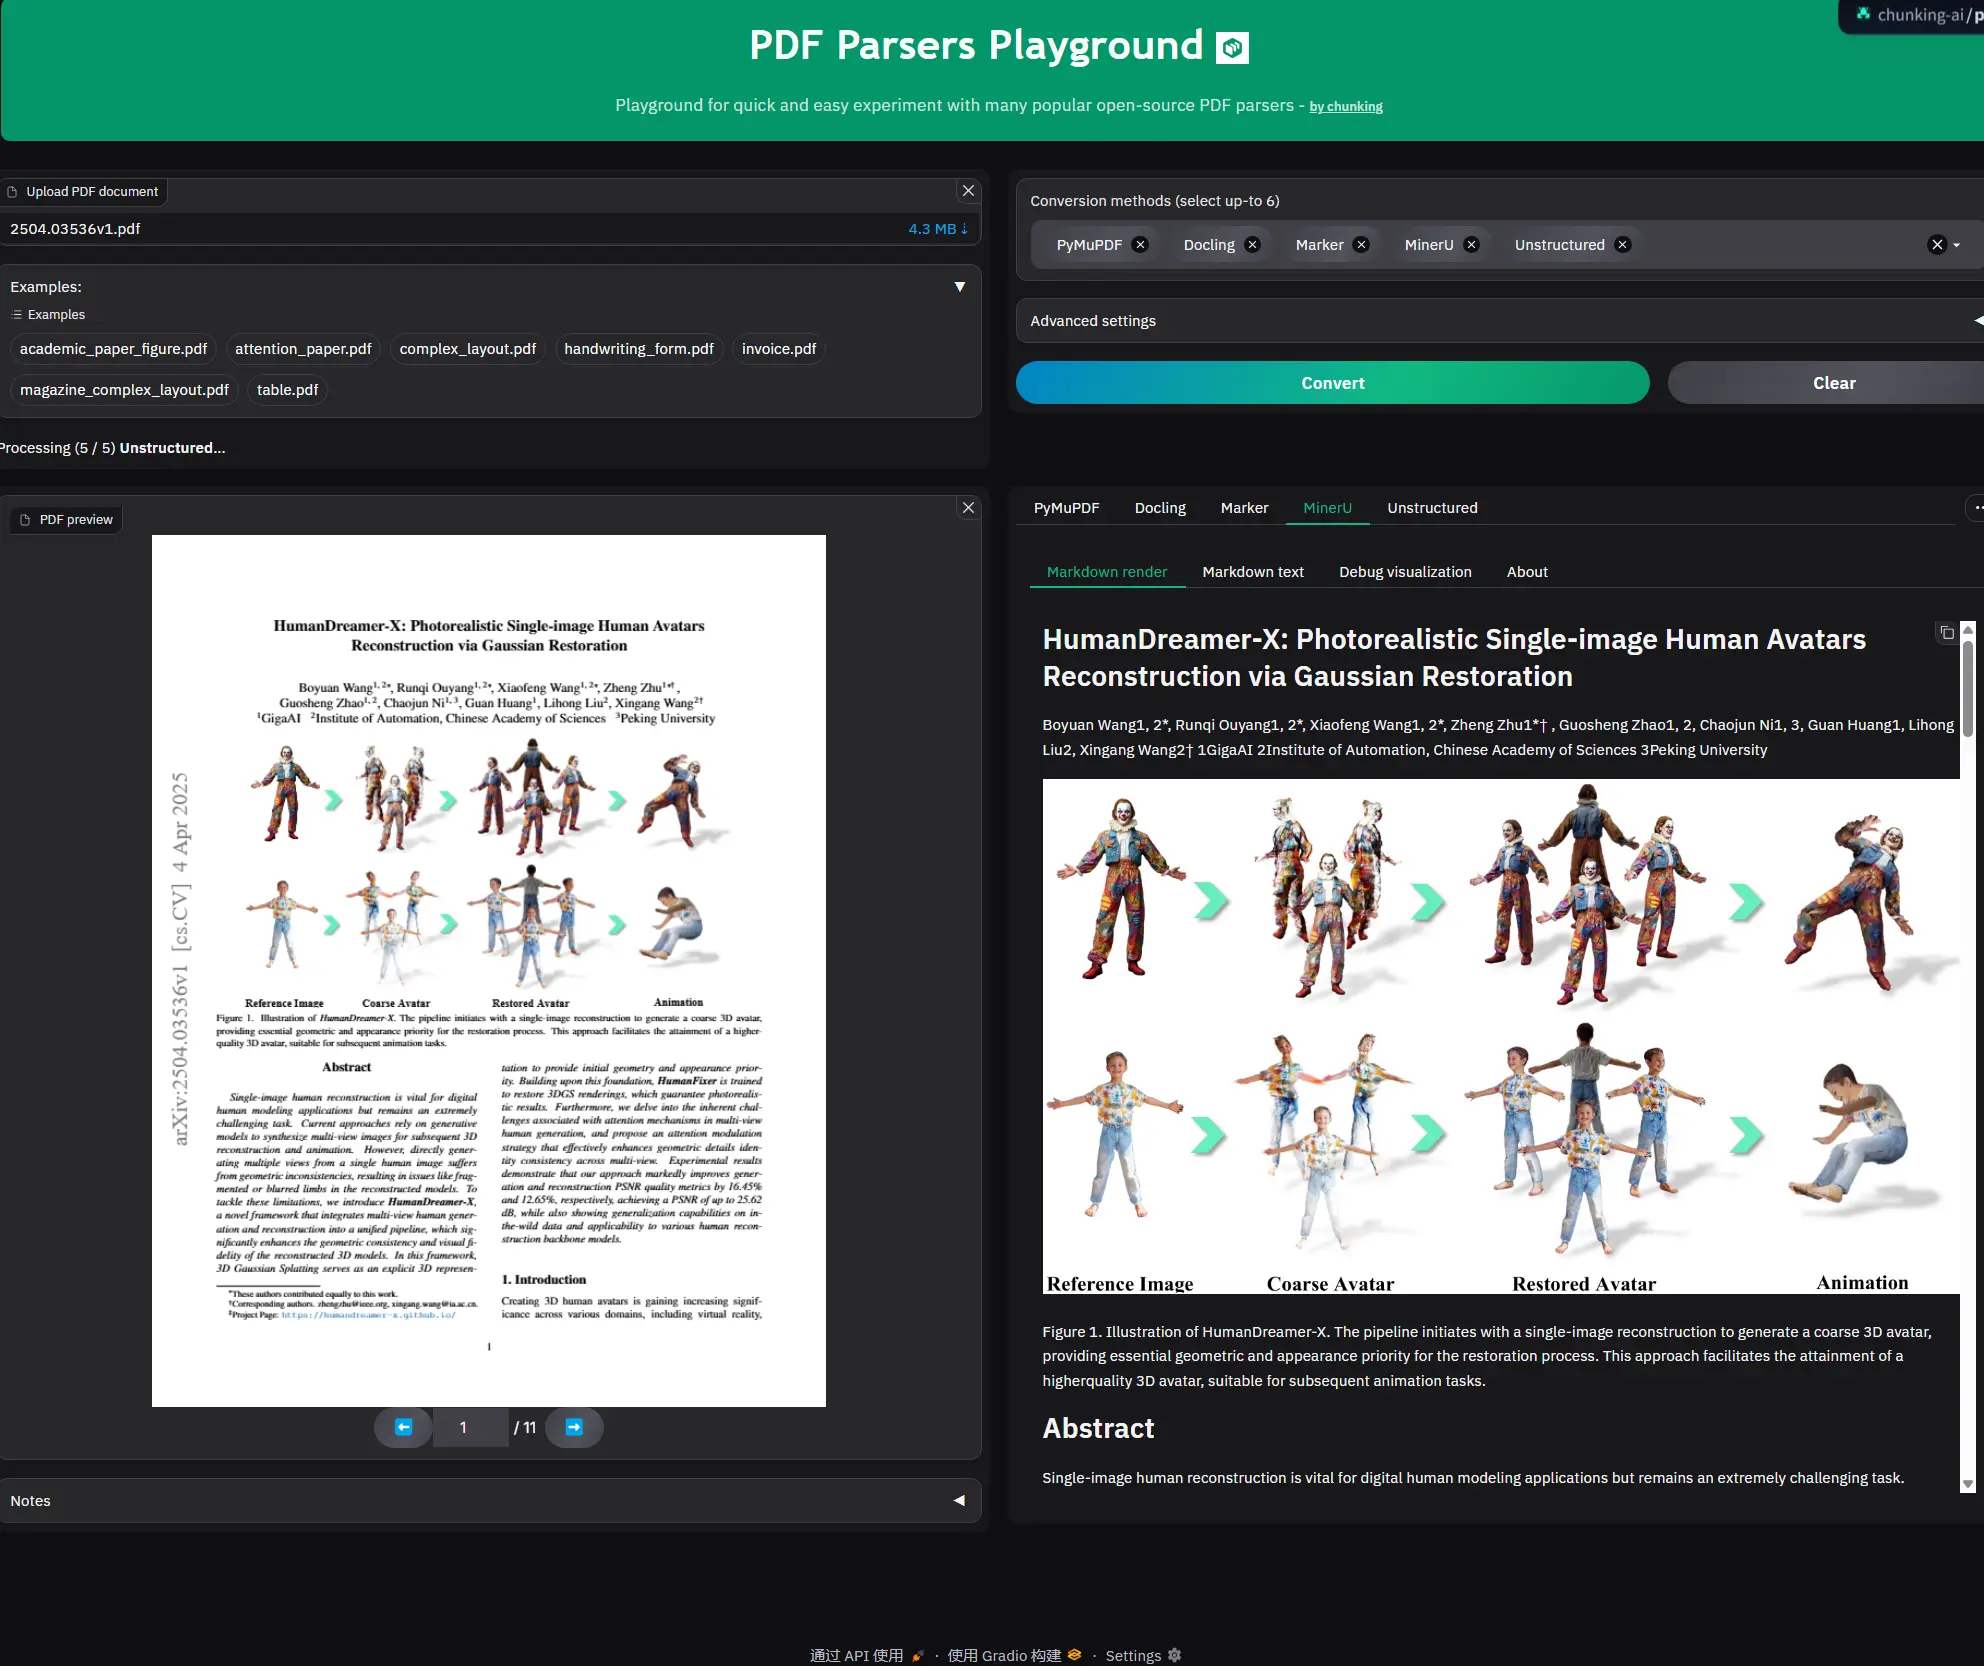Click the Convert button

tap(1331, 382)
